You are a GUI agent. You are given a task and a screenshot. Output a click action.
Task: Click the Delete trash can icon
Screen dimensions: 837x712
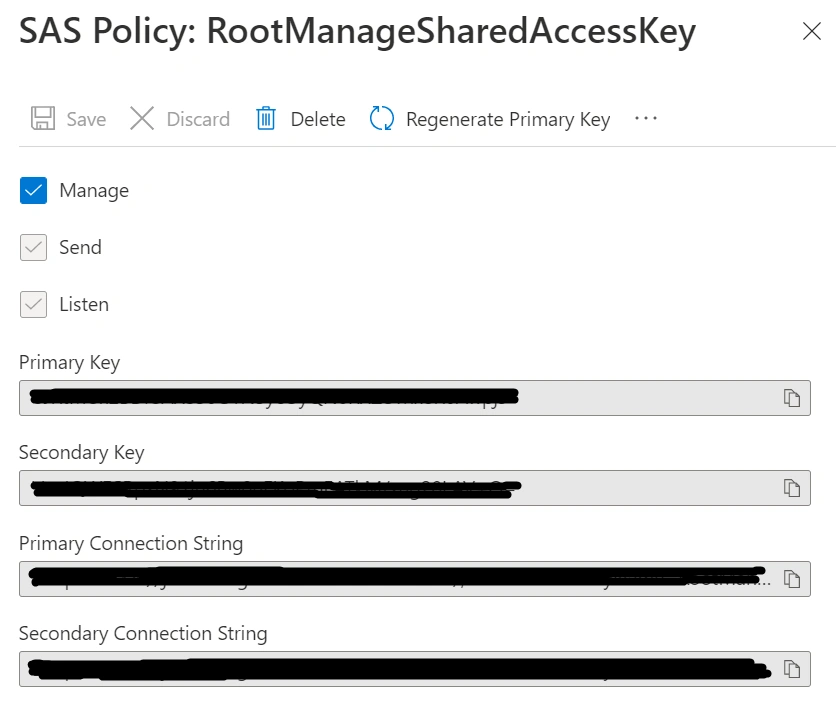pos(266,118)
